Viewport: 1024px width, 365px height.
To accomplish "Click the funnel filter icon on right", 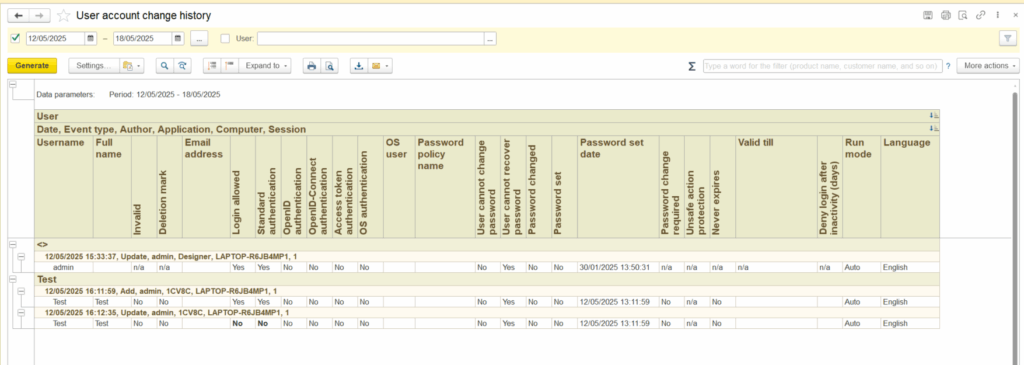I will pos(1008,39).
